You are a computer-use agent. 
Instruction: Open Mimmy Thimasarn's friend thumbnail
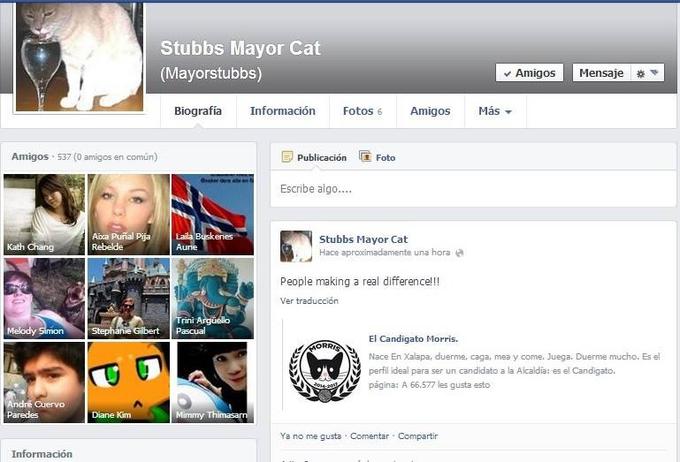pyautogui.click(x=212, y=382)
